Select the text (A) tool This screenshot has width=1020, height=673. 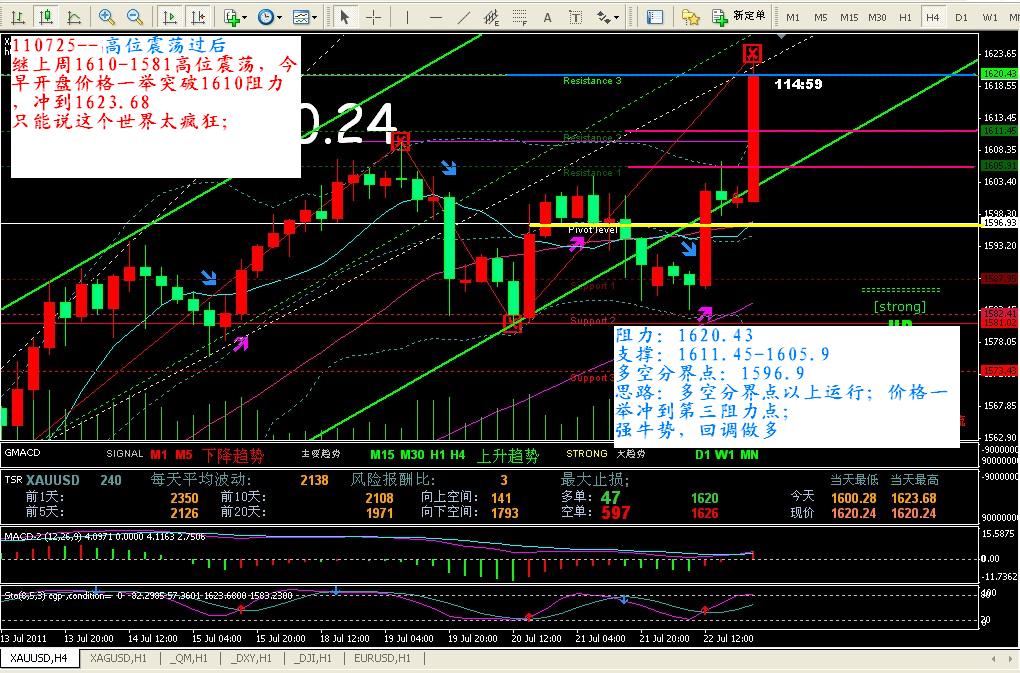(547, 17)
